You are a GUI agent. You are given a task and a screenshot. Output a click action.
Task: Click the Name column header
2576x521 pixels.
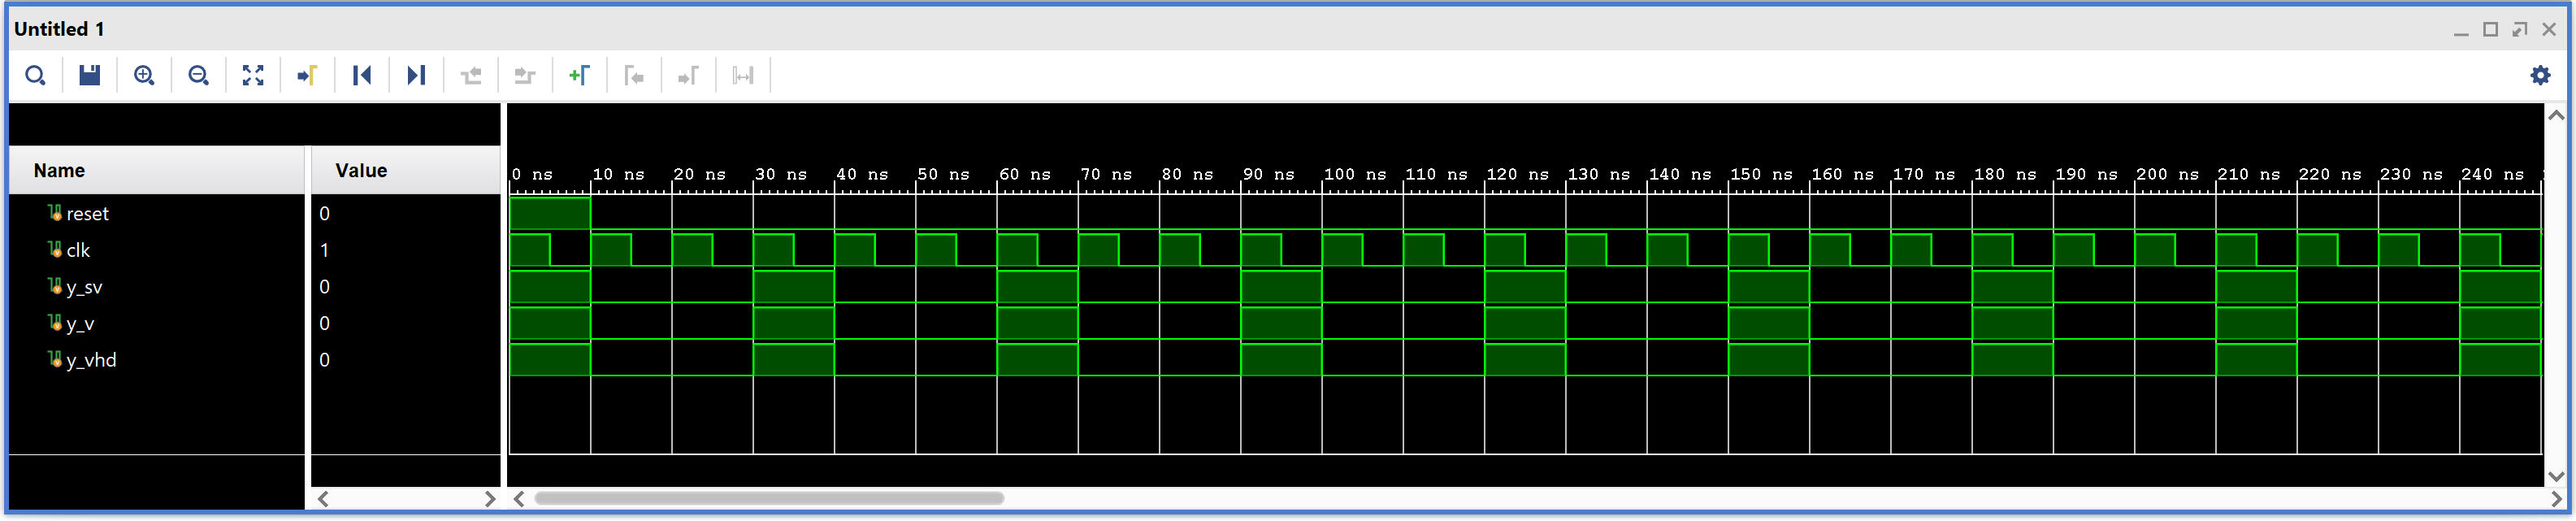tap(60, 171)
